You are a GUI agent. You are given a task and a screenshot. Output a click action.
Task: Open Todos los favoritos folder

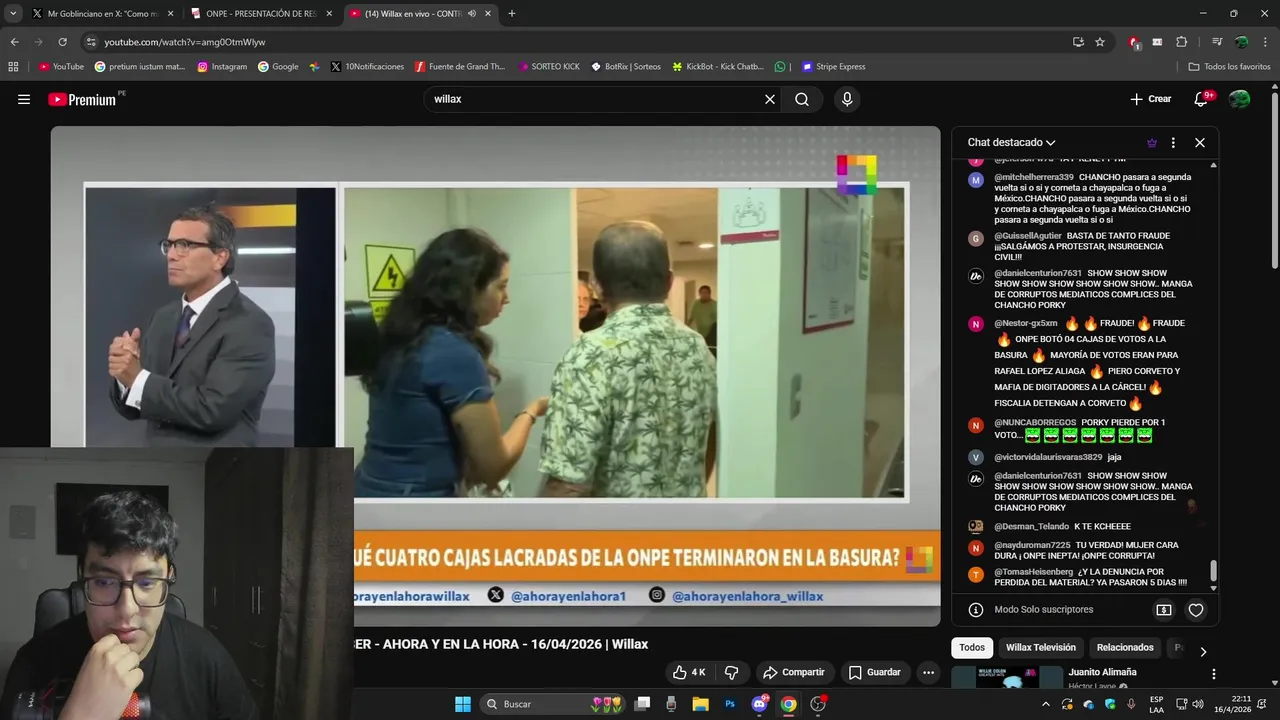[1229, 67]
